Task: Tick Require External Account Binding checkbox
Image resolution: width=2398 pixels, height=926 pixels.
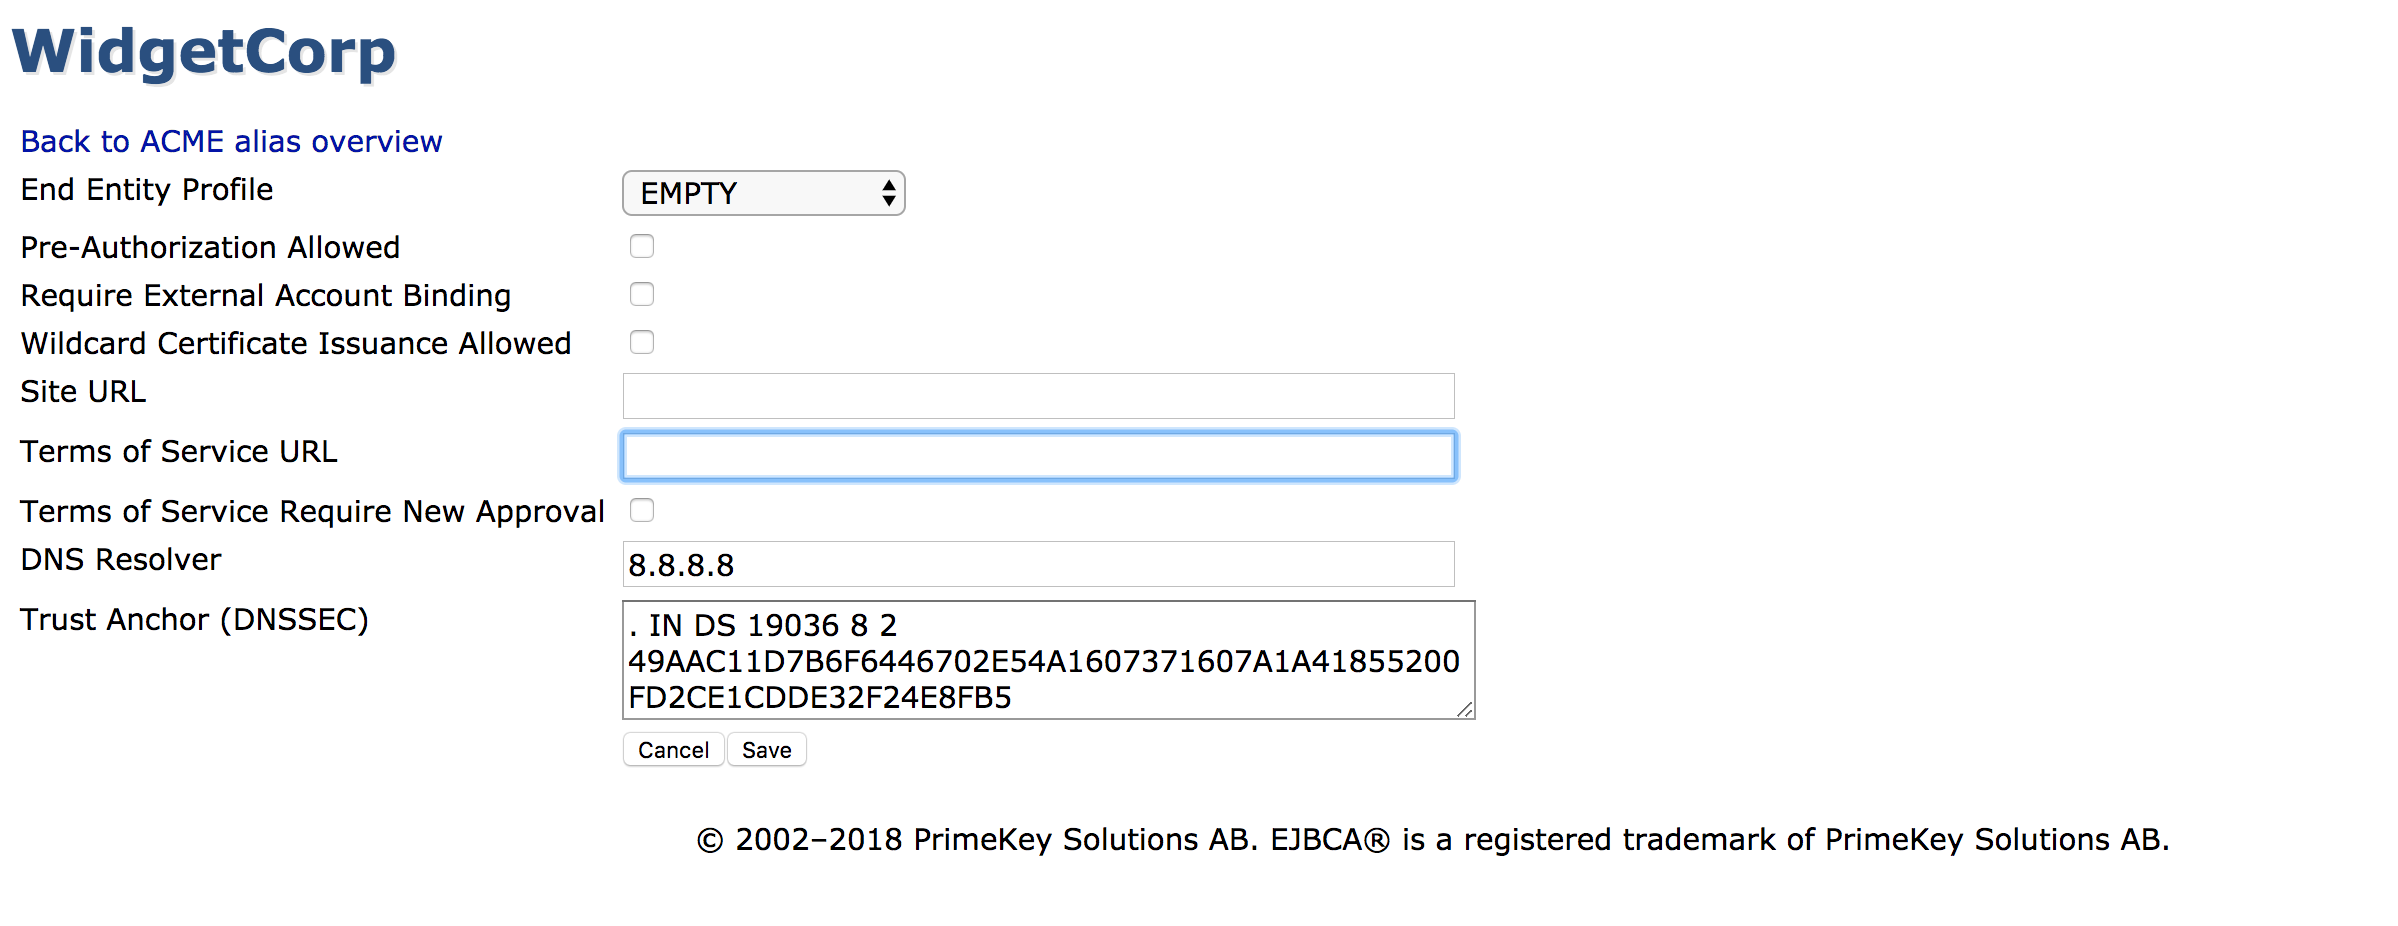Action: (642, 294)
